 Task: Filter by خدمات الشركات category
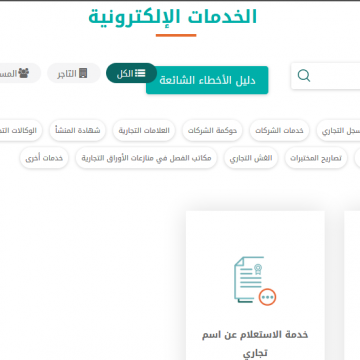click(x=279, y=130)
